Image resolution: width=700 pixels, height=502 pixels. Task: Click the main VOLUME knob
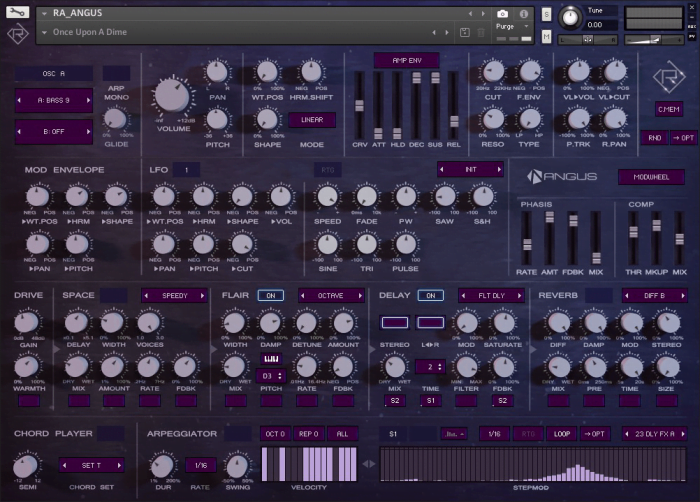[172, 96]
